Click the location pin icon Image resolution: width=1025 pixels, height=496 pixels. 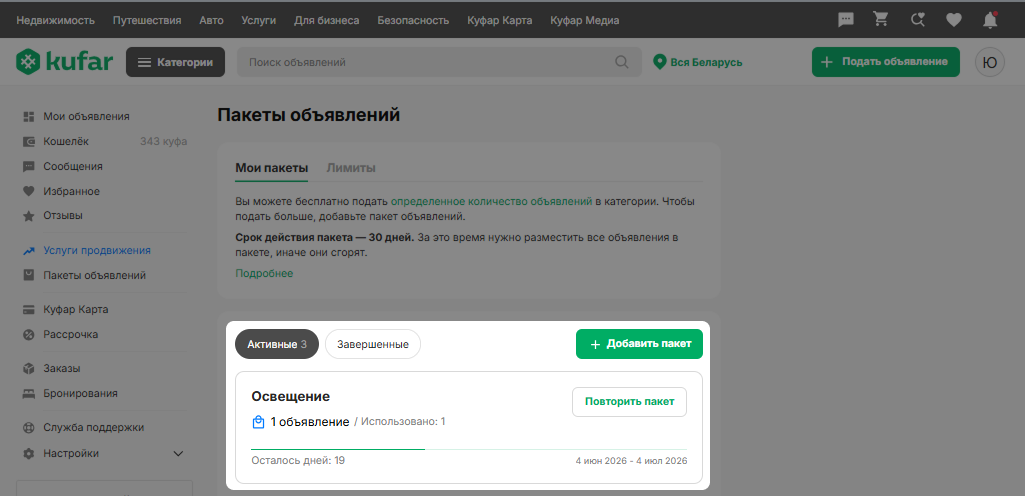pos(660,62)
